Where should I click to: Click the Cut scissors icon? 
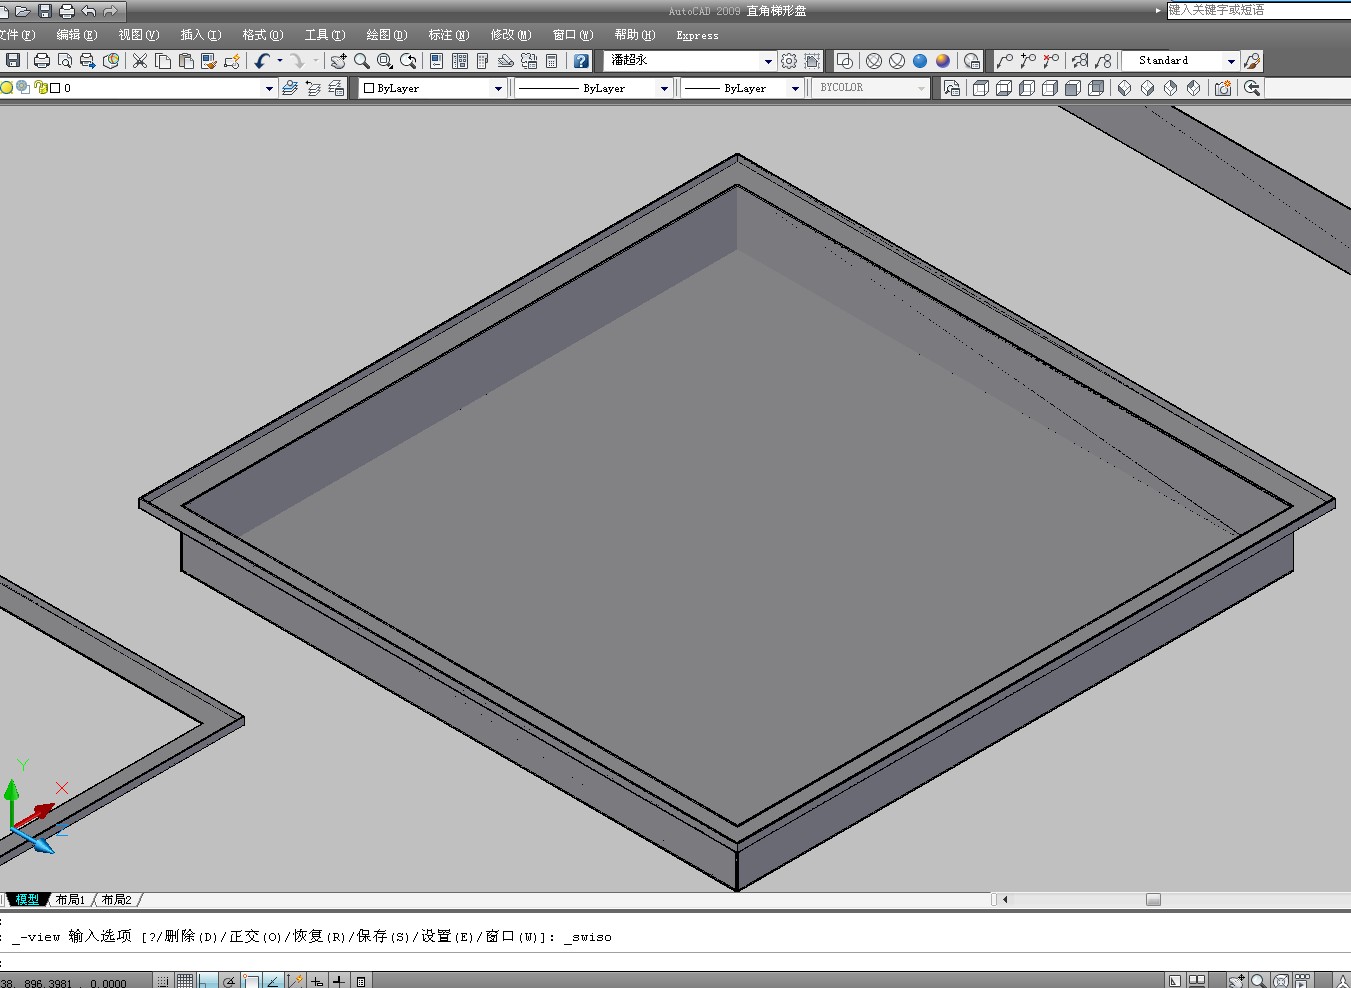(140, 61)
